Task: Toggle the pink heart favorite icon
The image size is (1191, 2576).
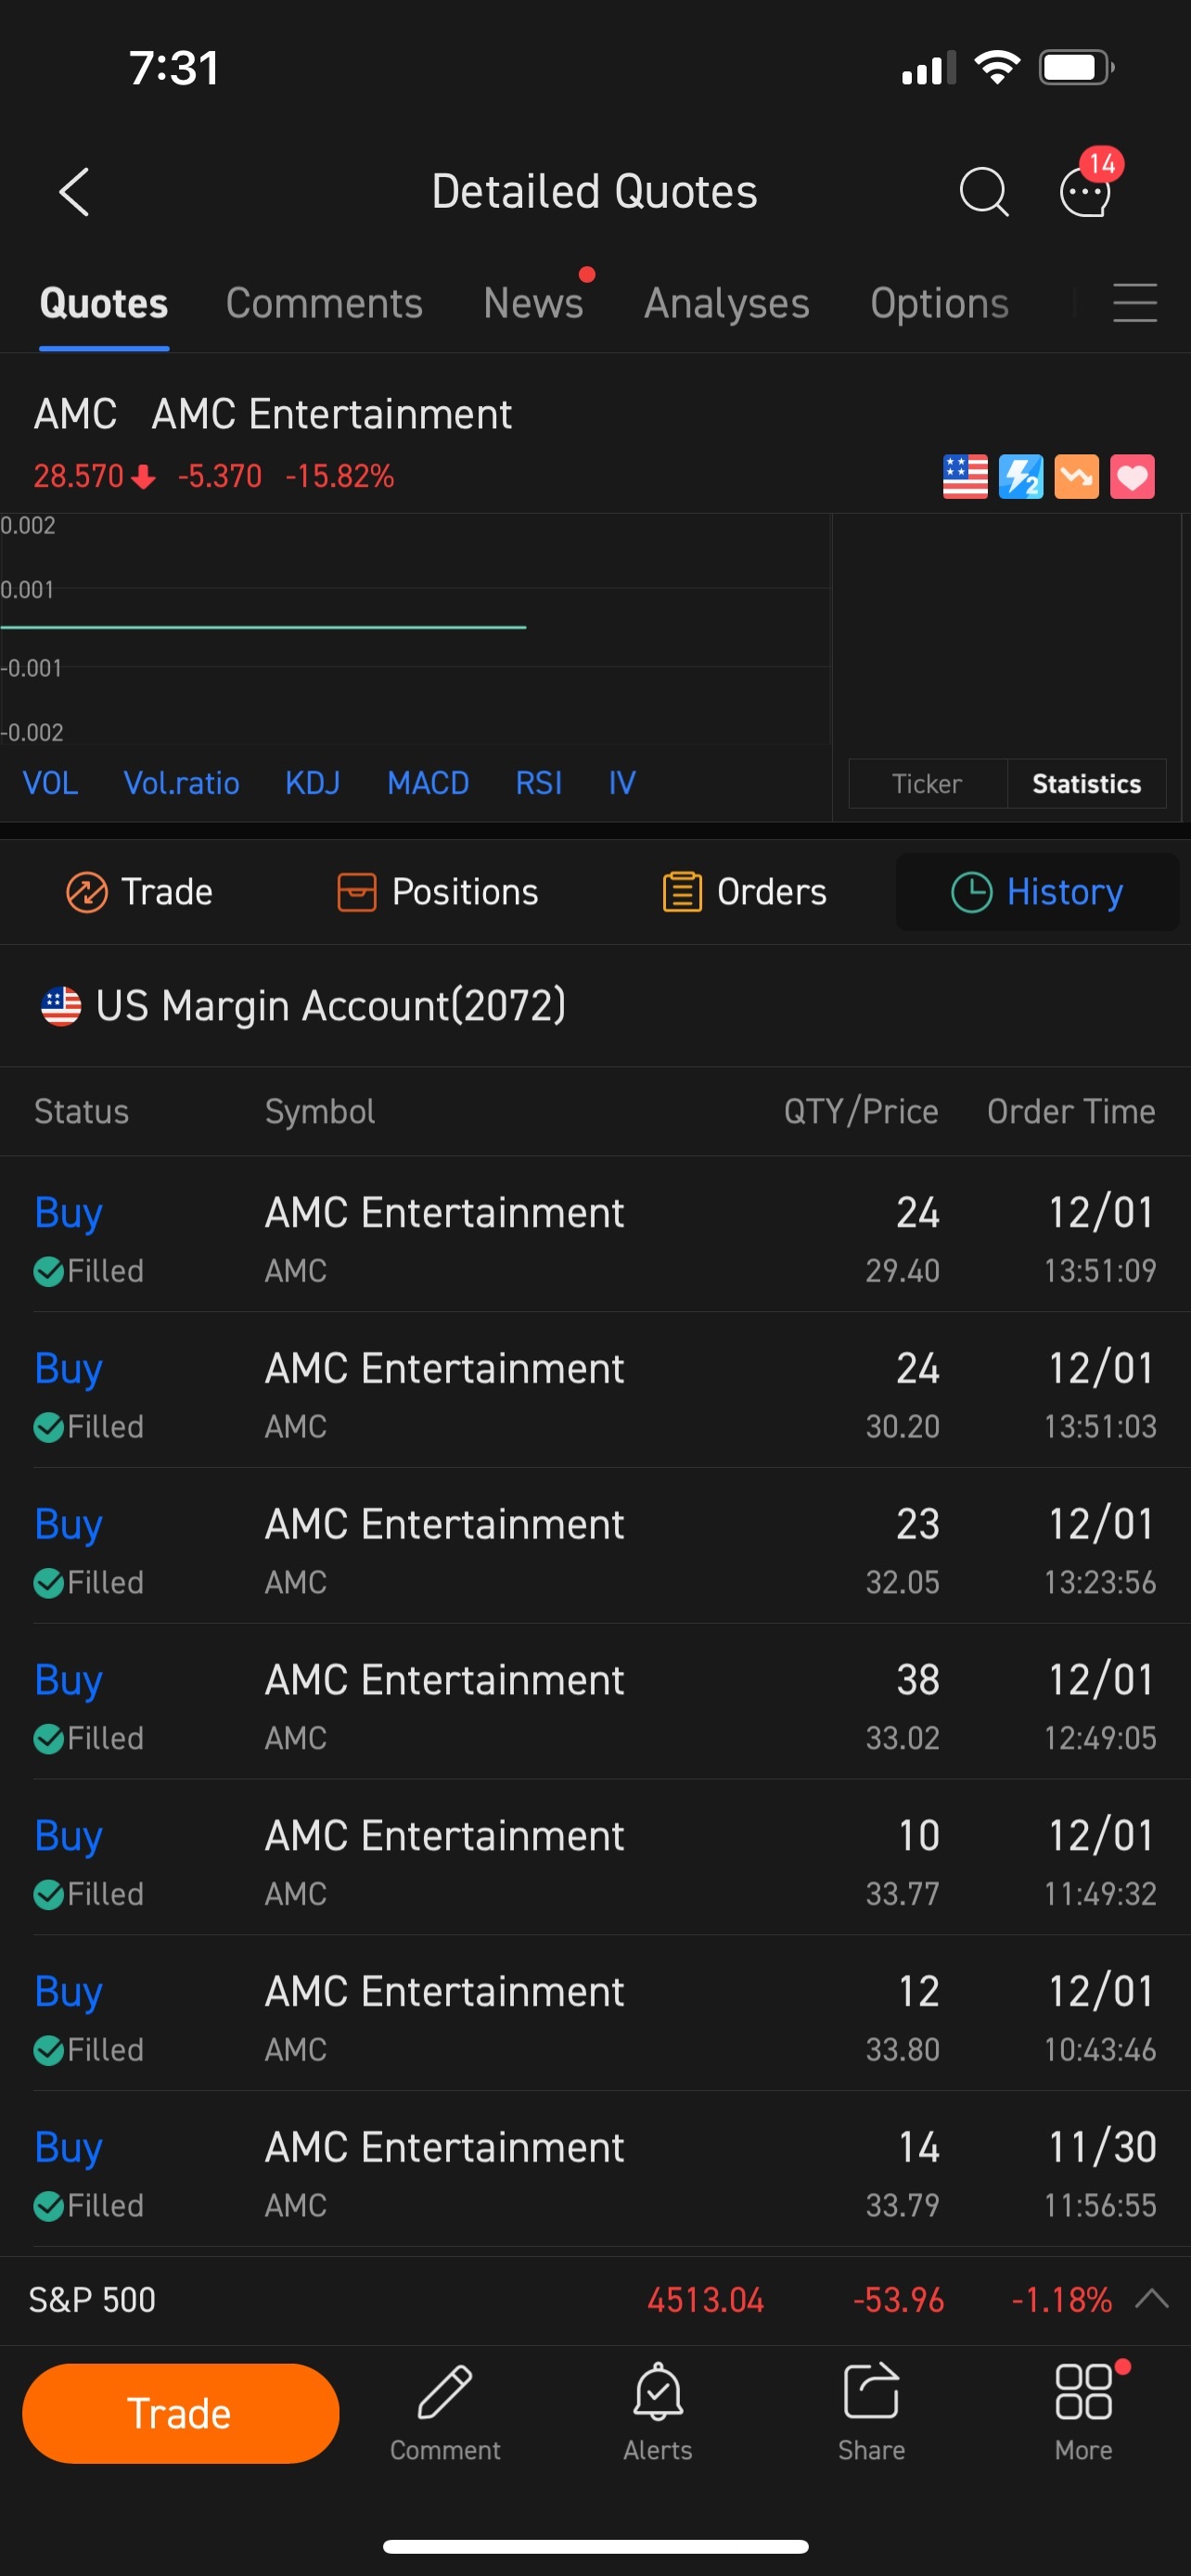Action: pyautogui.click(x=1132, y=476)
